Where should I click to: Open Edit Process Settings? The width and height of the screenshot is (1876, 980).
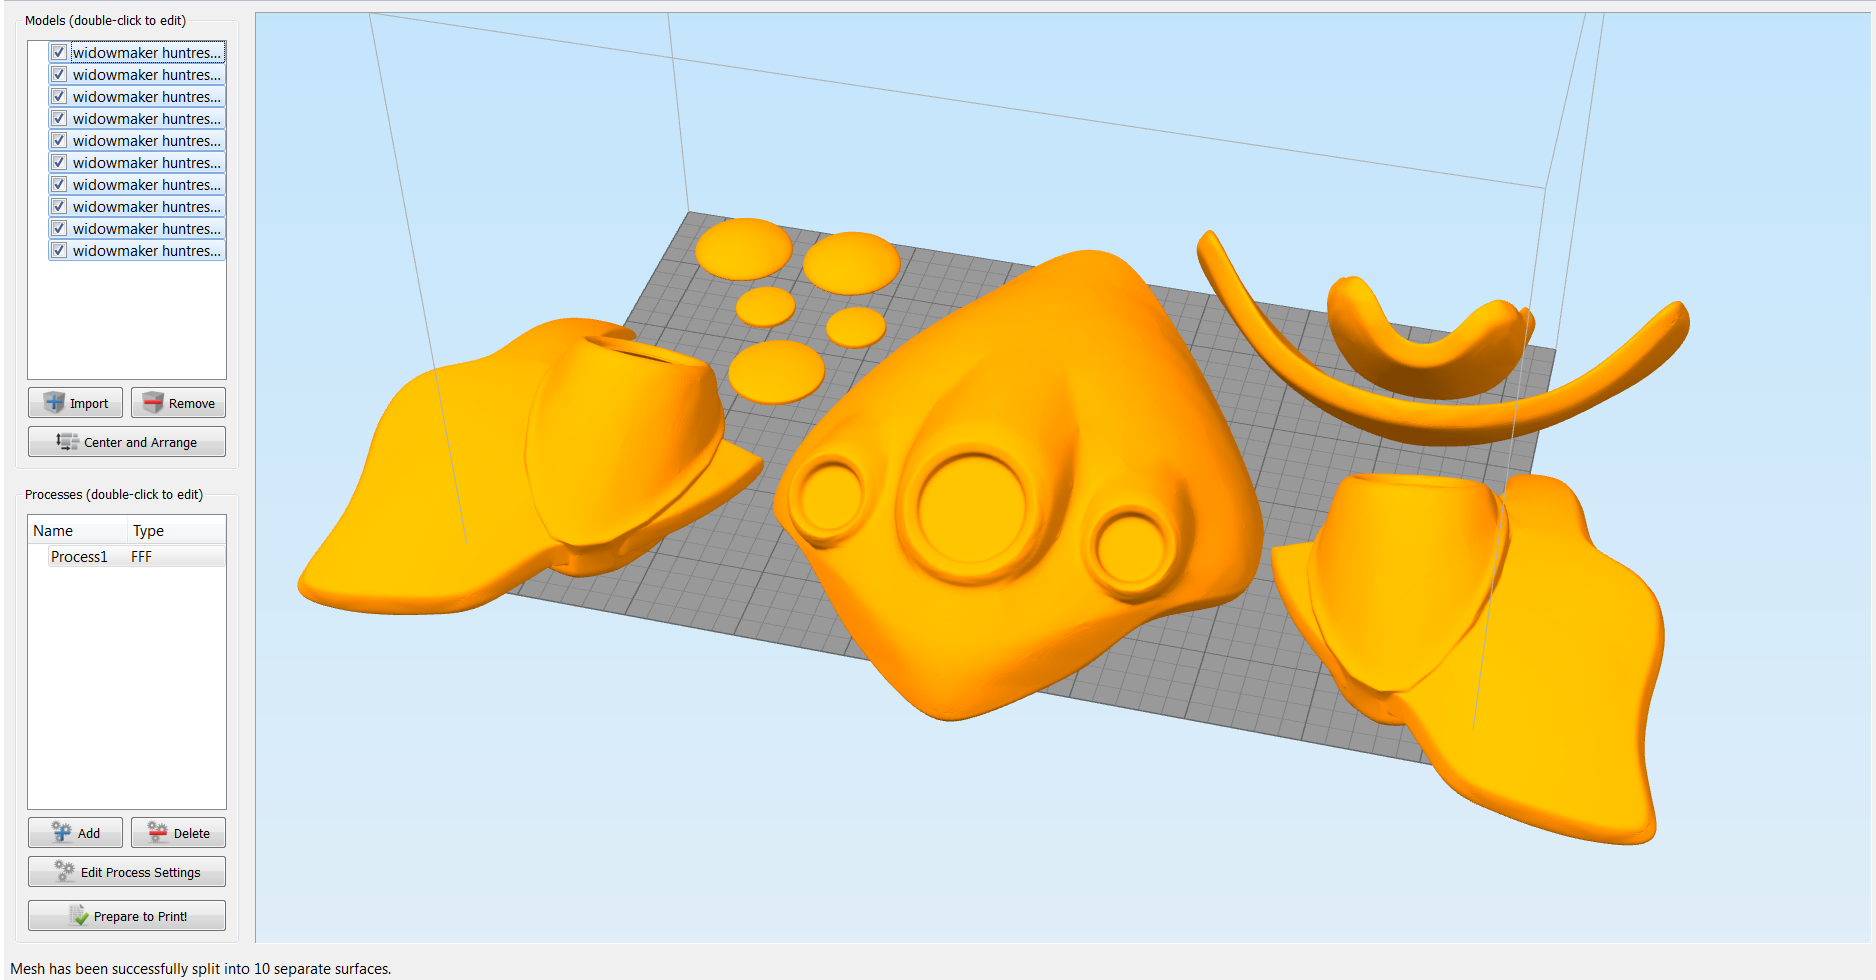tap(127, 872)
